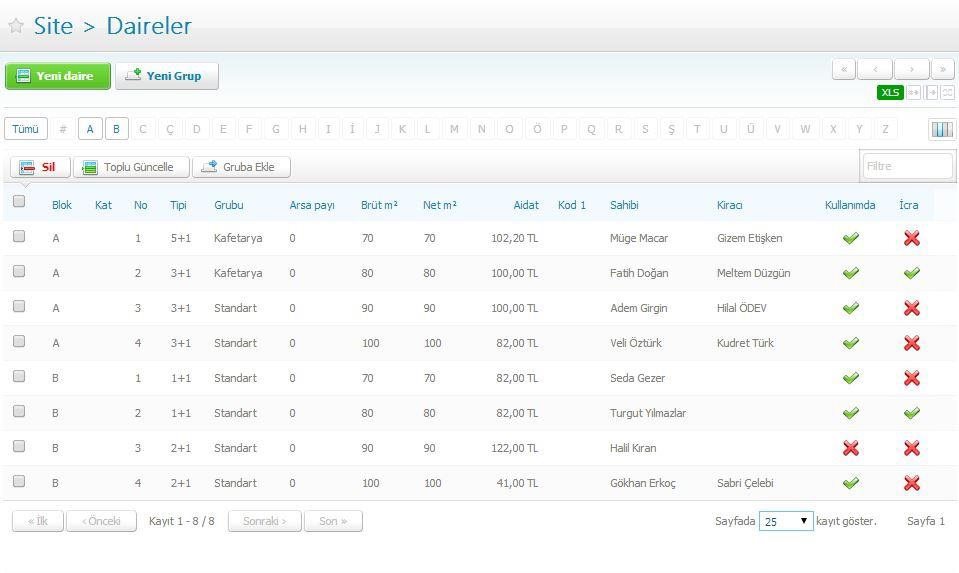Click the bottom Son » pagination button
This screenshot has height=573, width=959.
333,521
